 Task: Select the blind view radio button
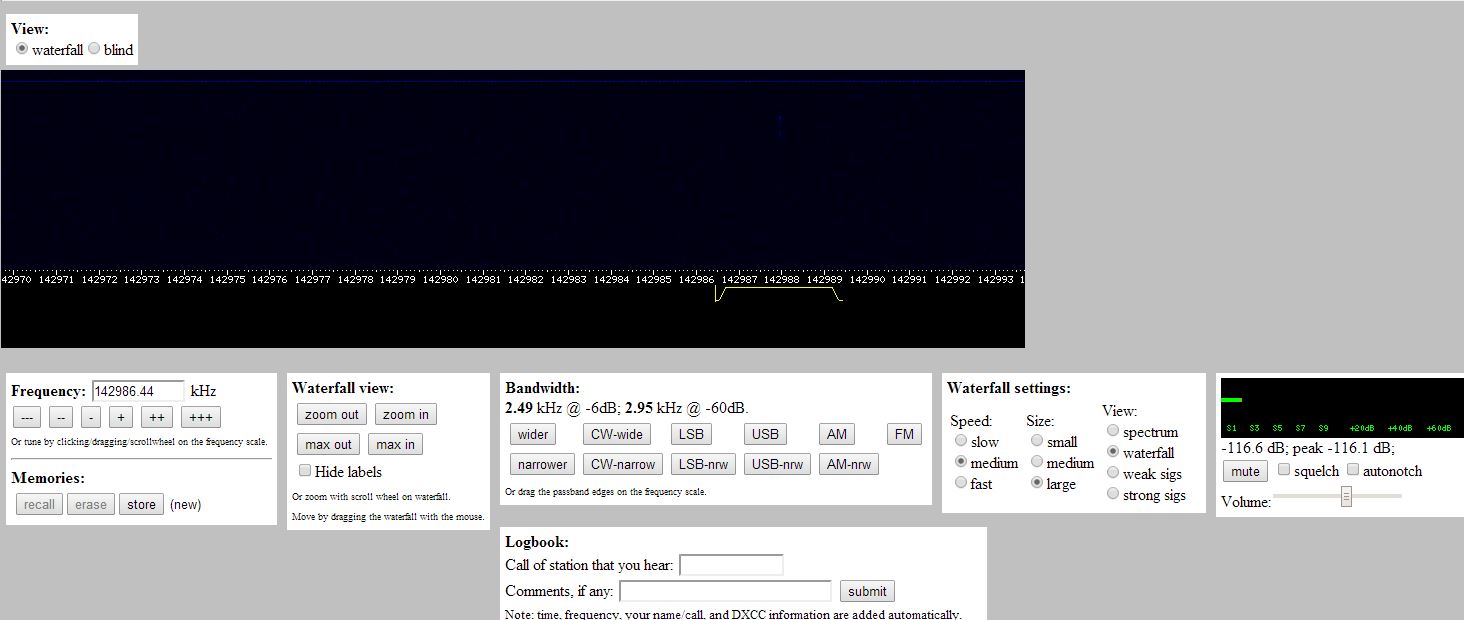tap(94, 49)
